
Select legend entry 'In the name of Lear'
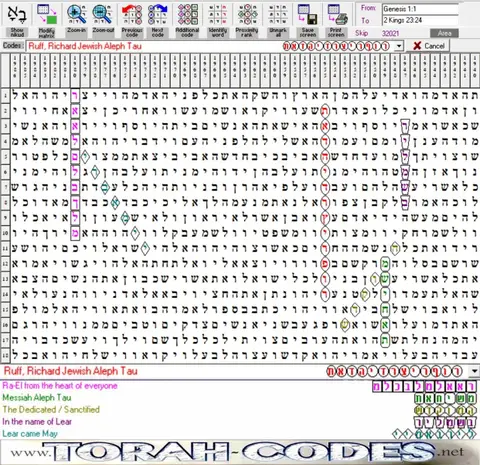pyautogui.click(x=37, y=422)
